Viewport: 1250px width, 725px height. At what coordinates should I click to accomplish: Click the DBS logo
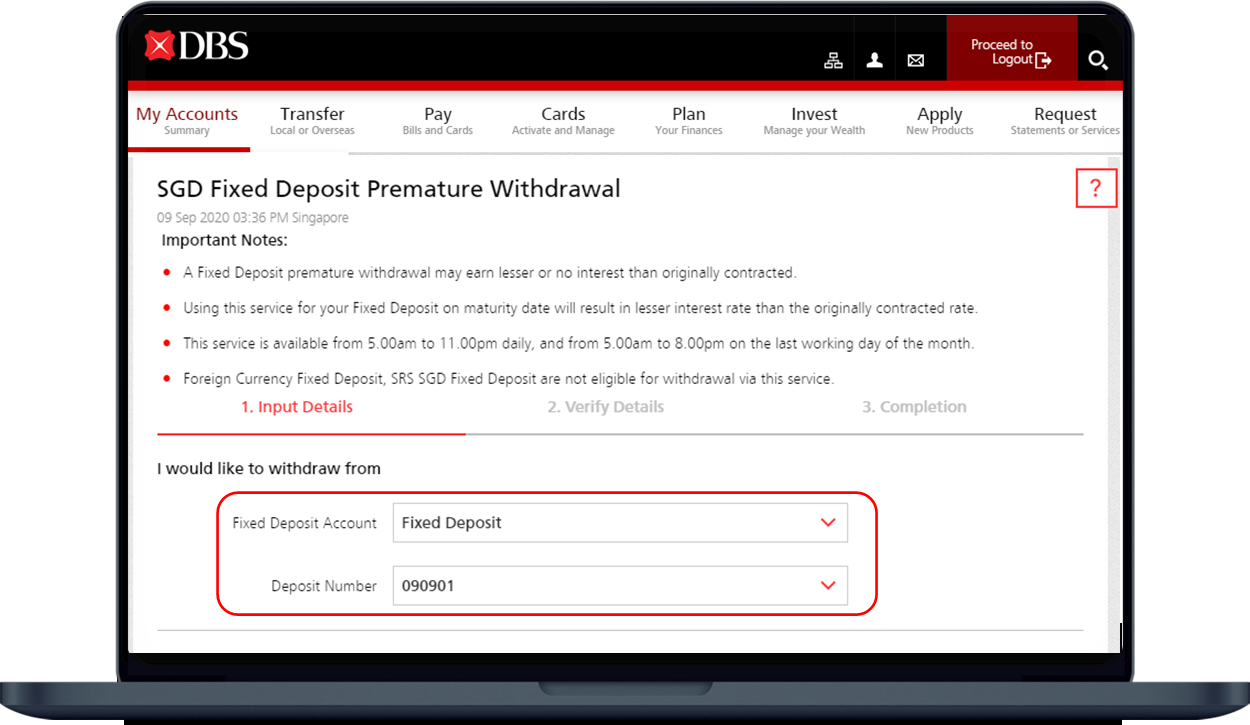[x=196, y=46]
